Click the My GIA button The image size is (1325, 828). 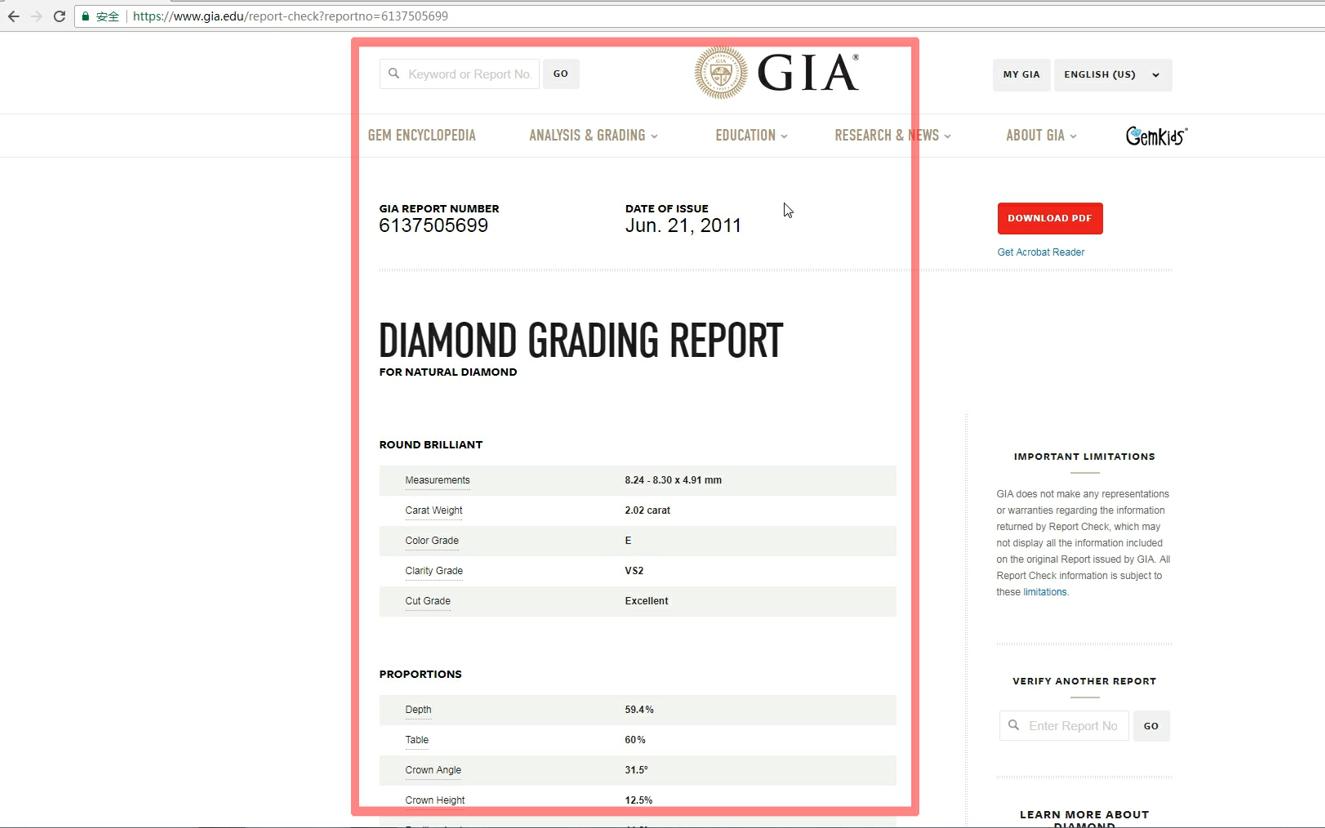1021,75
